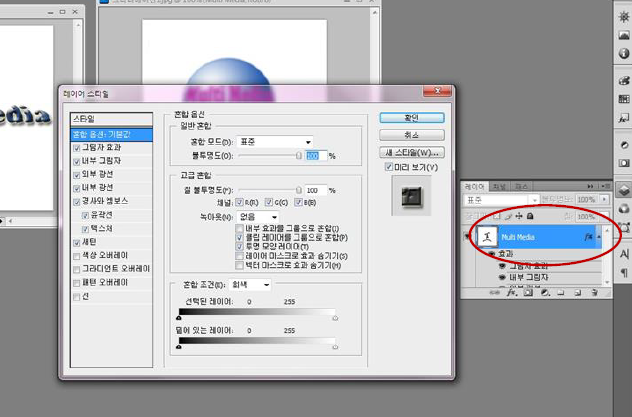This screenshot has height=417, width=632.
Task: Open the Masks panel icon
Action: click(x=624, y=163)
